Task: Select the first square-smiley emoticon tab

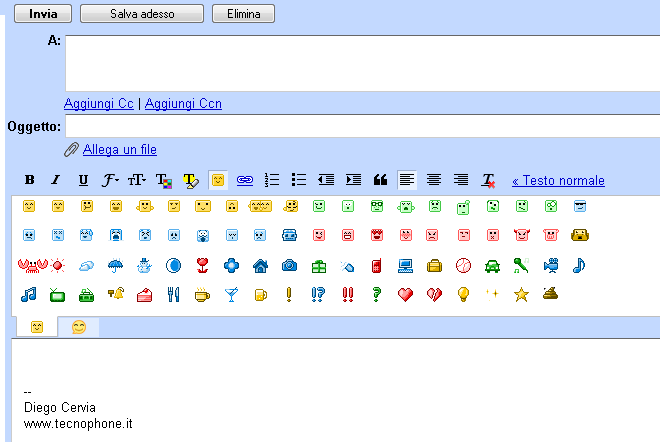Action: tap(37, 327)
